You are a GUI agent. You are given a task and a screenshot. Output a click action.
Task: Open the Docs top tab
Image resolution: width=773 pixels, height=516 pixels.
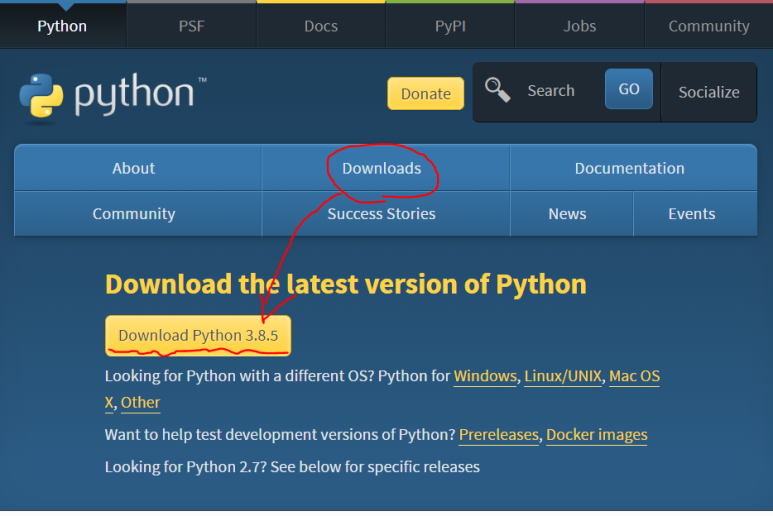(x=321, y=26)
